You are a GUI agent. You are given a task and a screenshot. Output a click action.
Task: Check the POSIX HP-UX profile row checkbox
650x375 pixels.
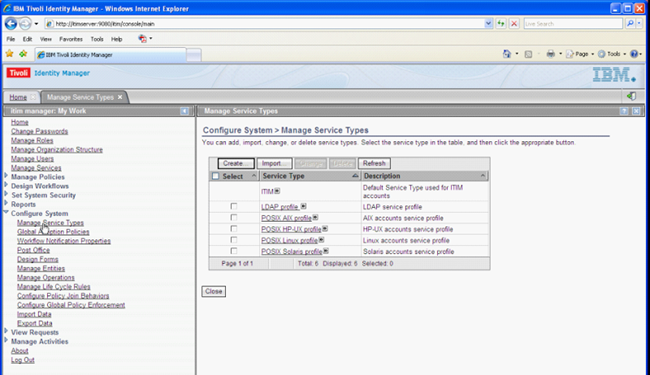234,229
